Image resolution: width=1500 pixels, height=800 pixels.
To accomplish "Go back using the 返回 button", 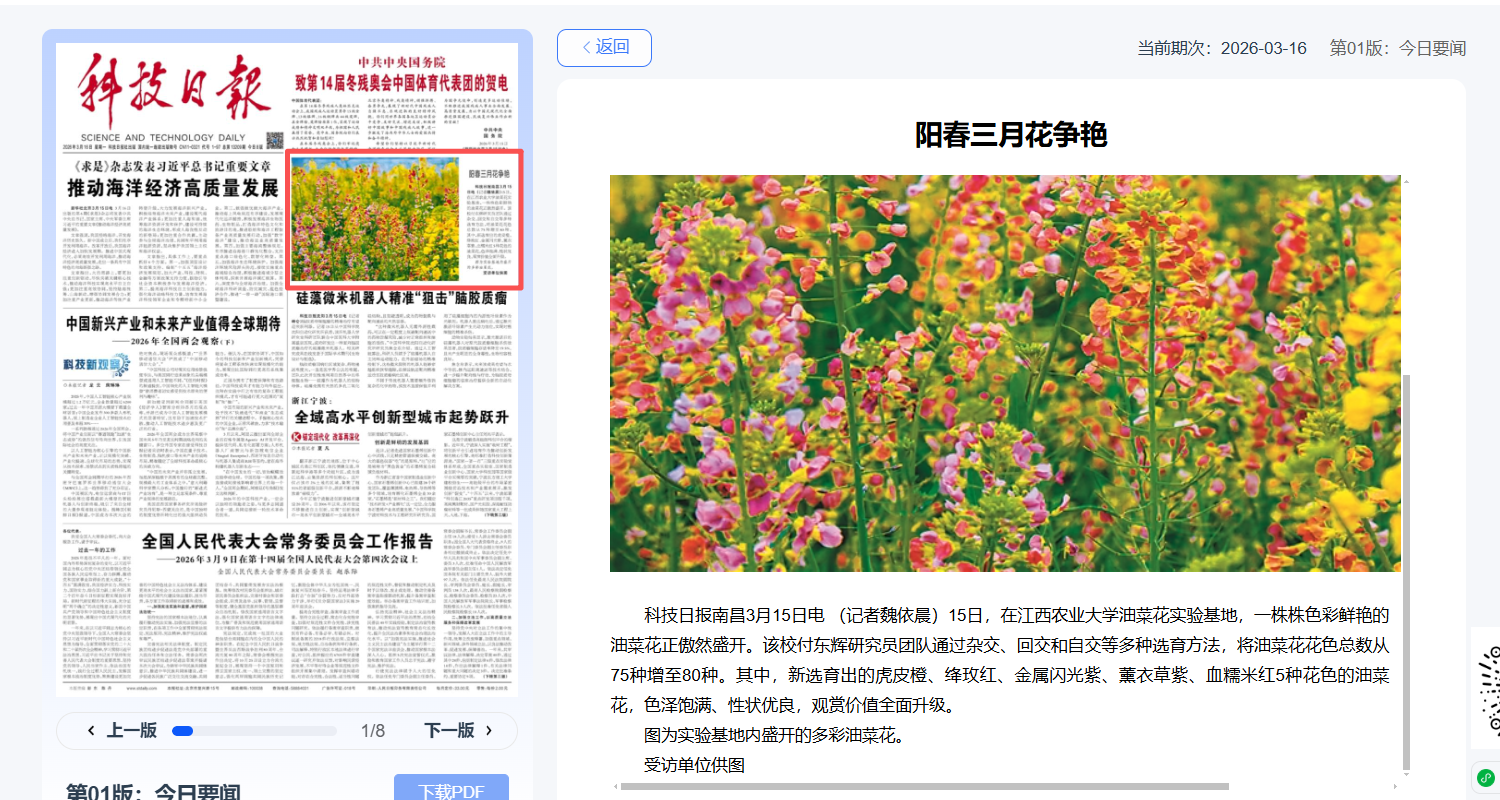I will [x=604, y=47].
